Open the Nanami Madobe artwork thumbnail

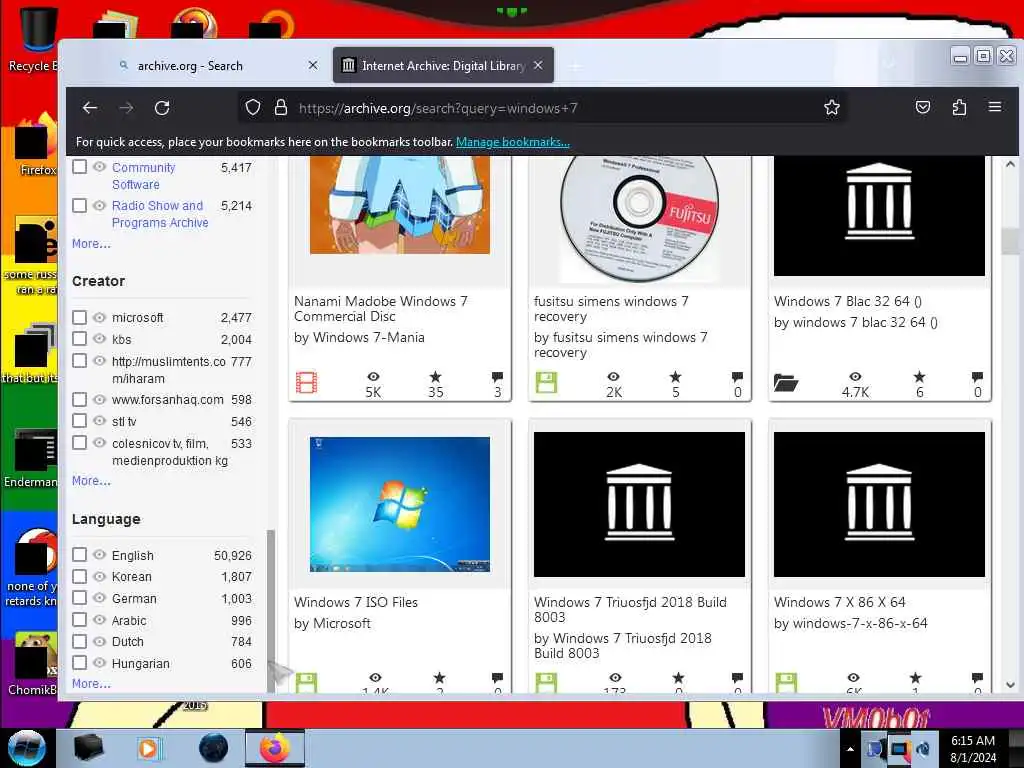[x=400, y=204]
